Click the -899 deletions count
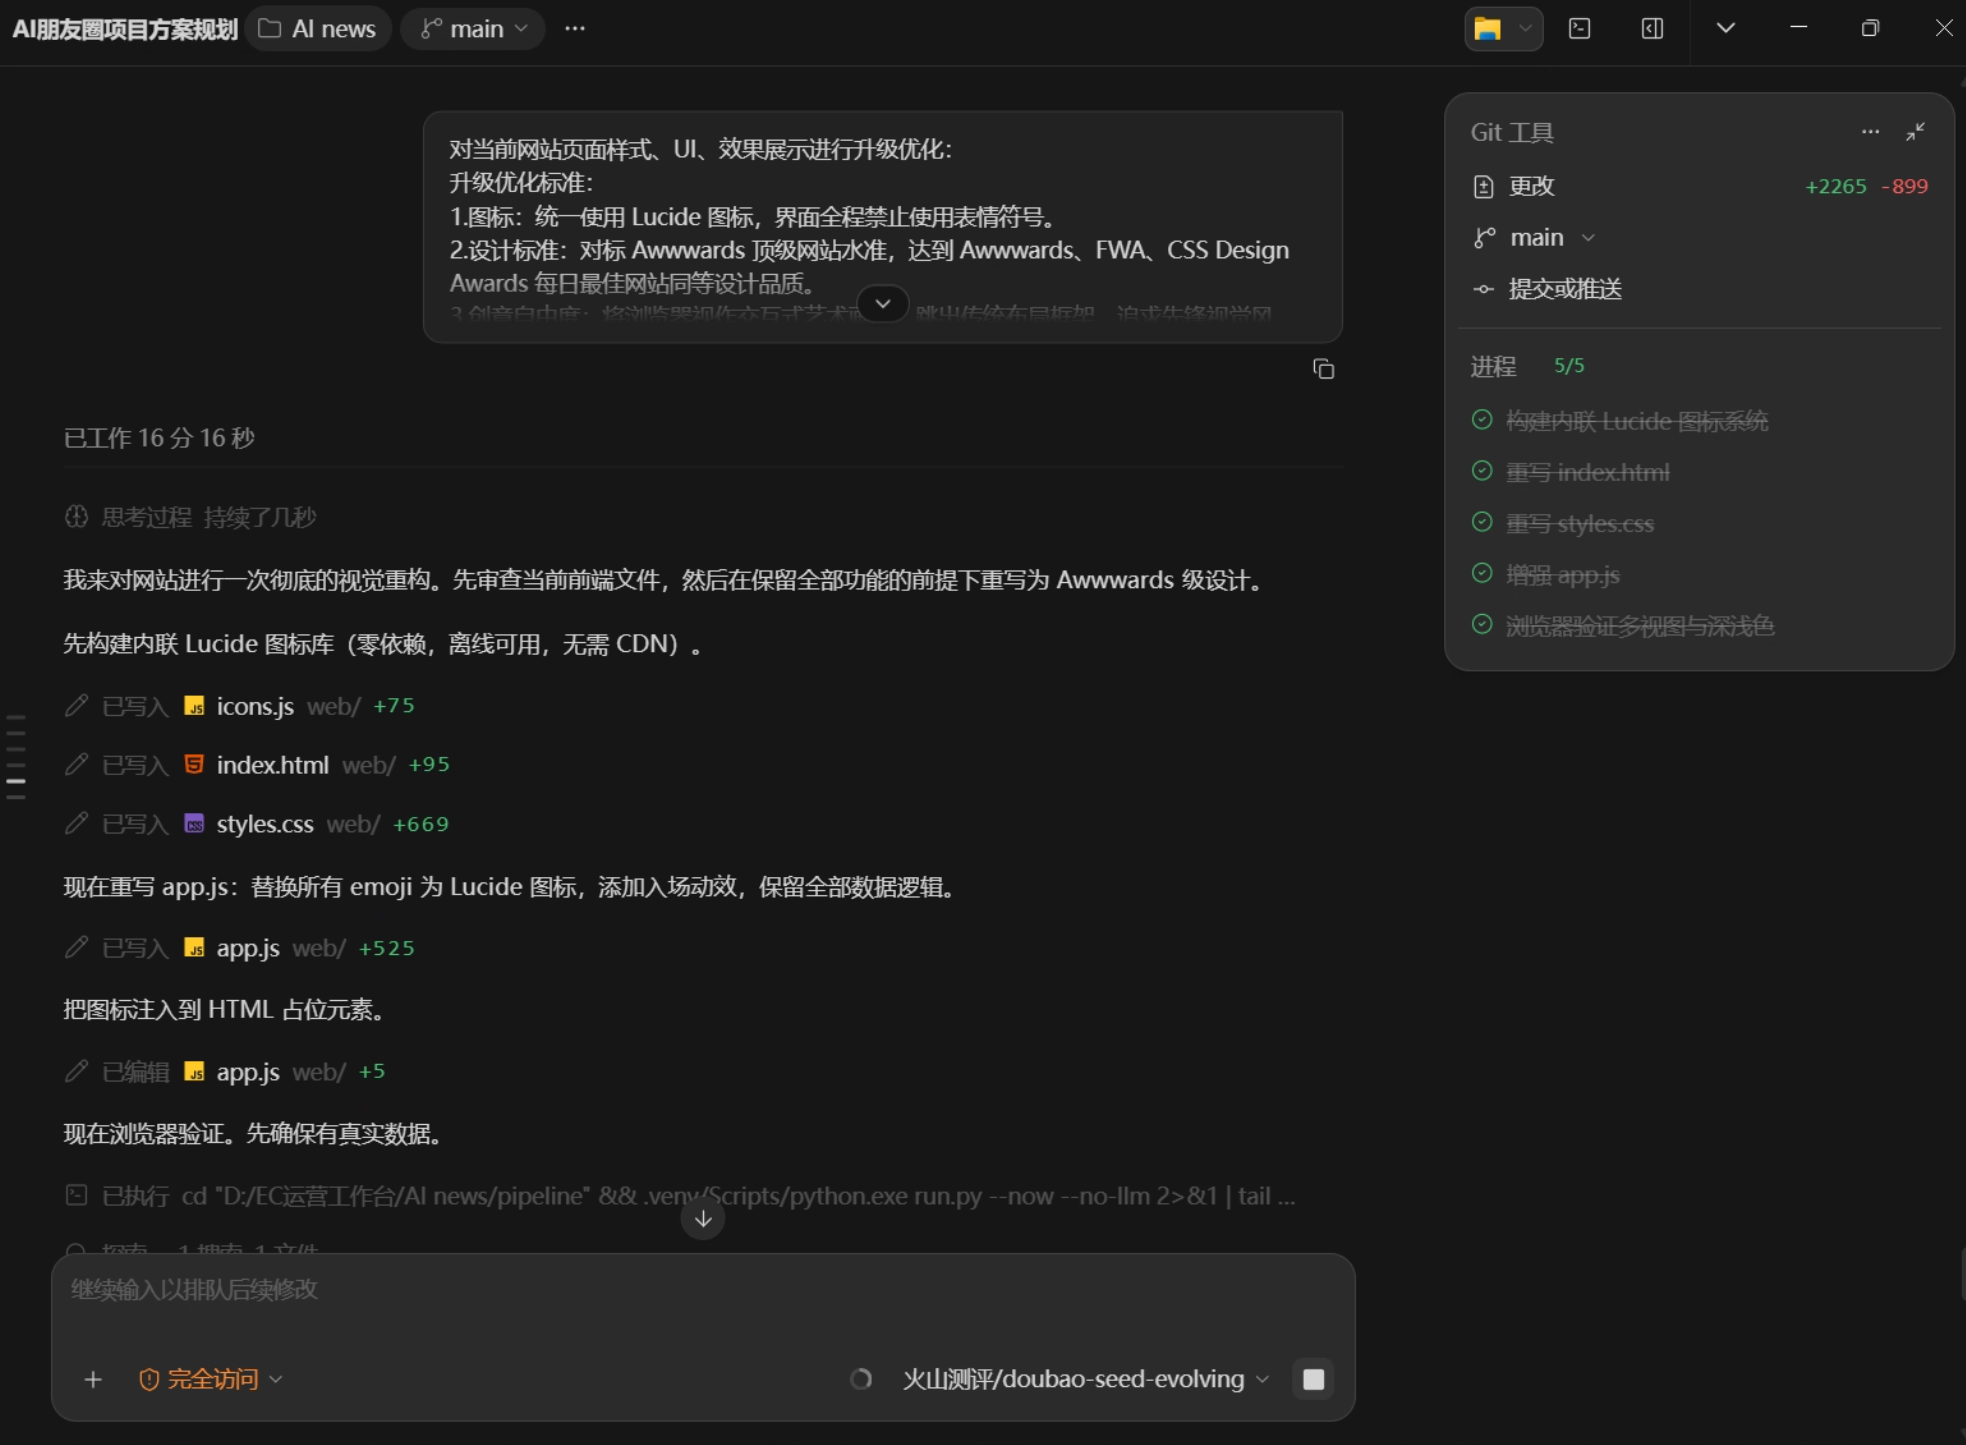This screenshot has height=1445, width=1966. (x=1904, y=187)
